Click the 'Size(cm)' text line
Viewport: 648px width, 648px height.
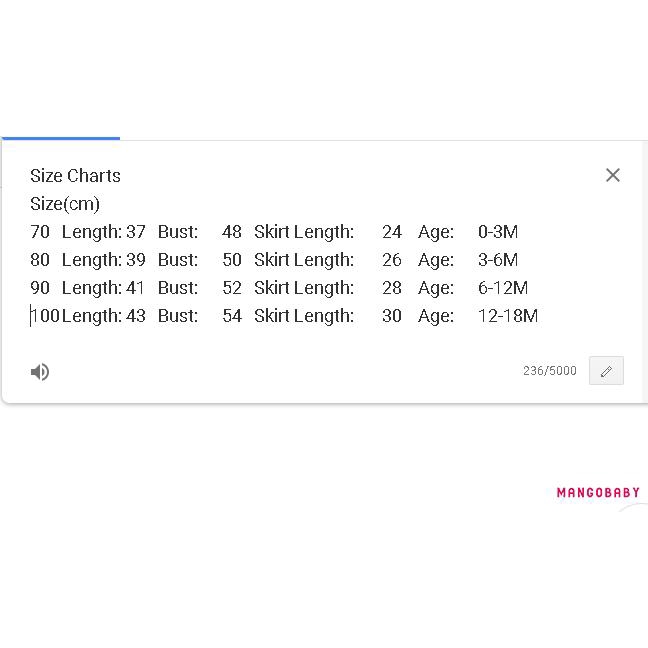[65, 204]
